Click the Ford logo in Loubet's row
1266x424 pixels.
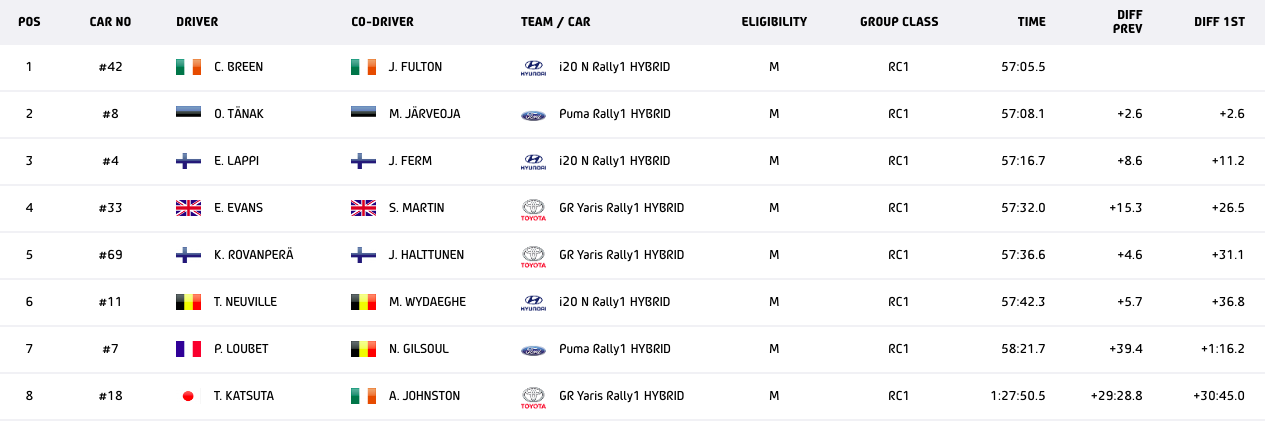[x=534, y=350]
